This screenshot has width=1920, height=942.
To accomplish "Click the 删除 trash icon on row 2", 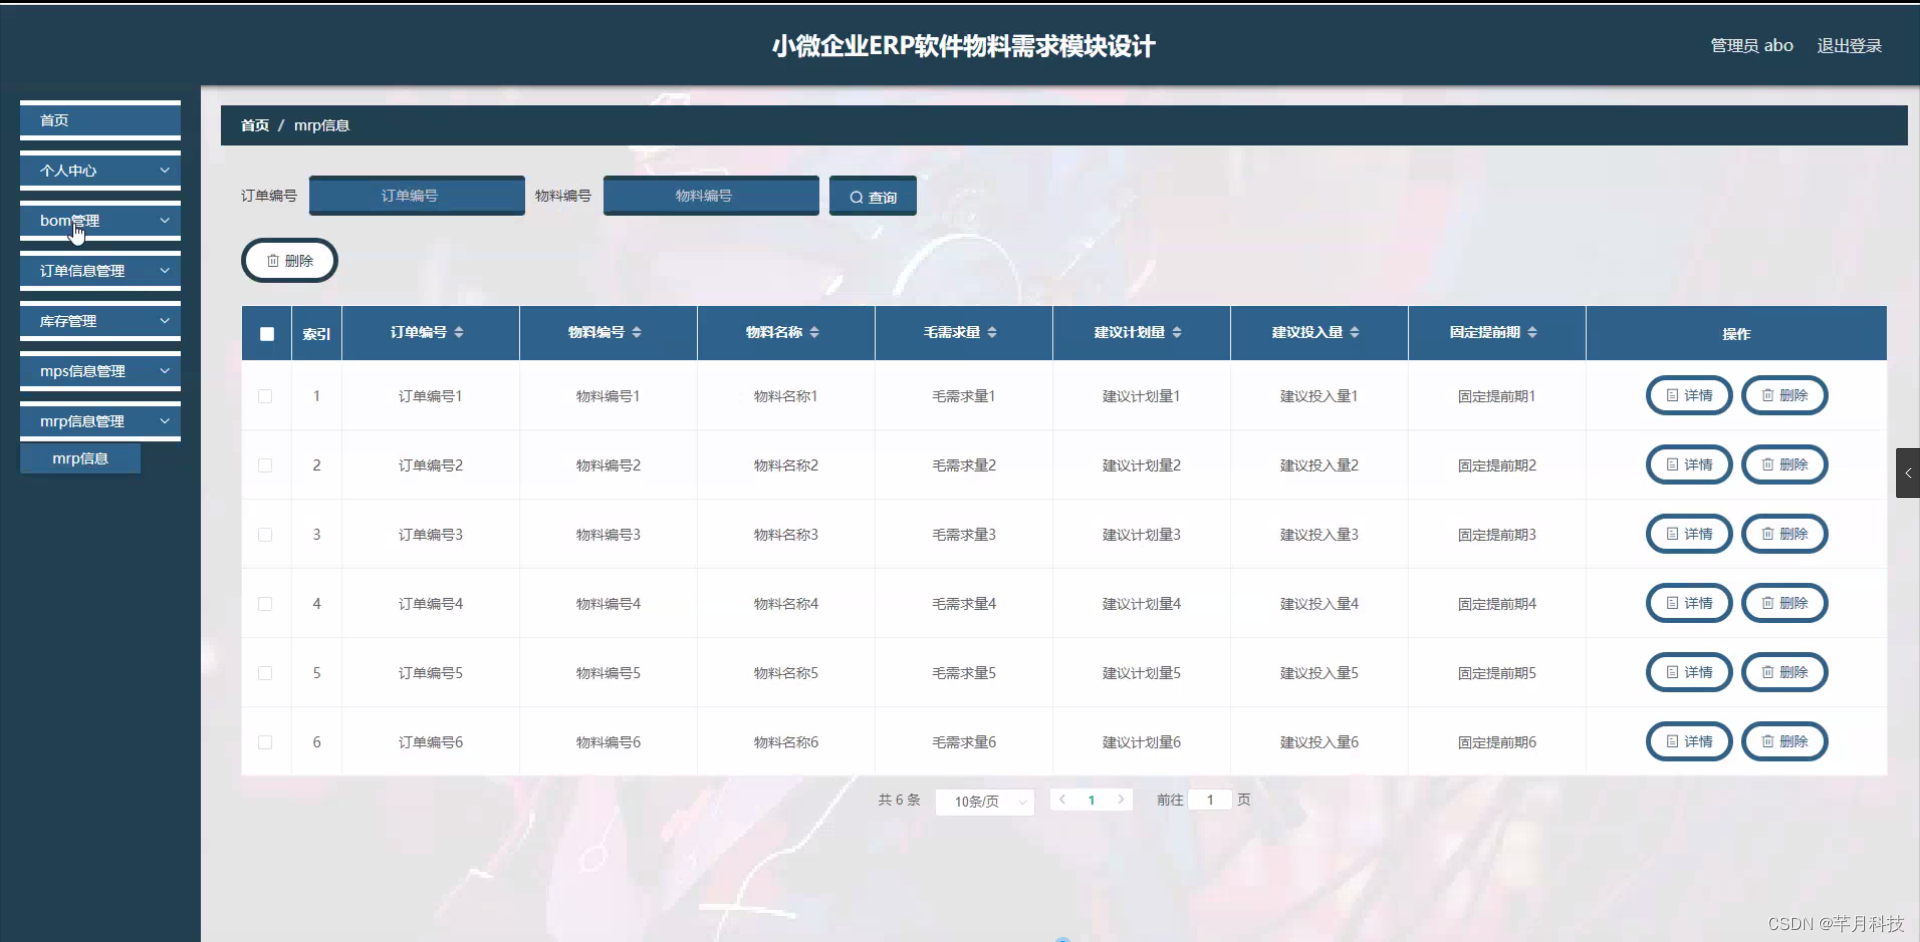I will tap(1767, 464).
